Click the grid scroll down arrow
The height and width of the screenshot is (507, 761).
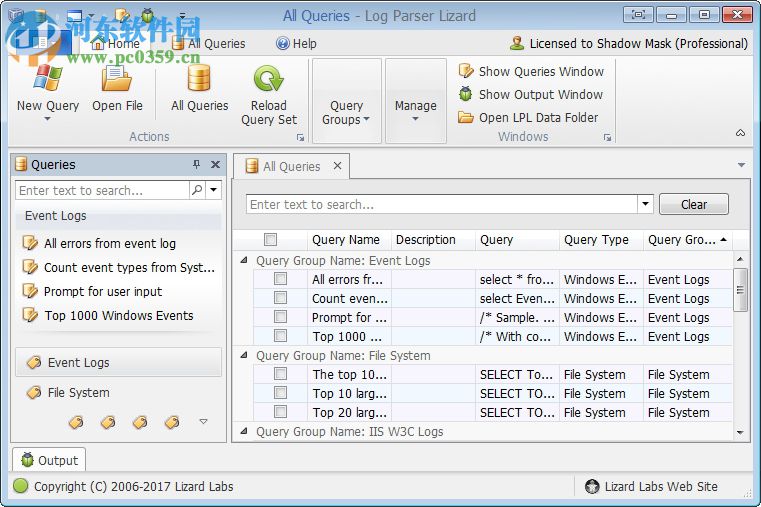click(x=740, y=432)
